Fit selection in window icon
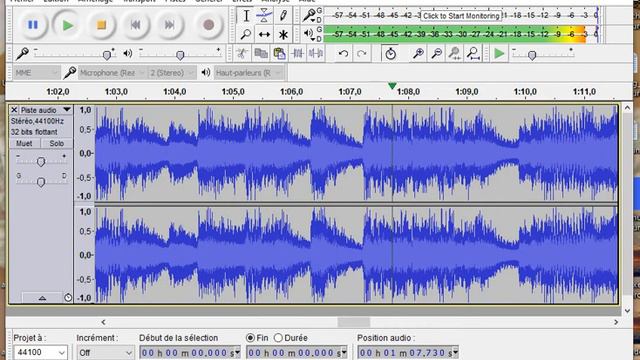This screenshot has width=640, height=360. 455,53
